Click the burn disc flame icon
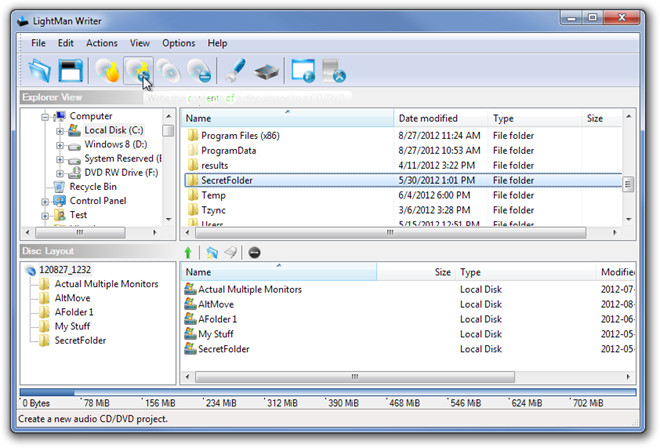660x448 pixels. (107, 71)
